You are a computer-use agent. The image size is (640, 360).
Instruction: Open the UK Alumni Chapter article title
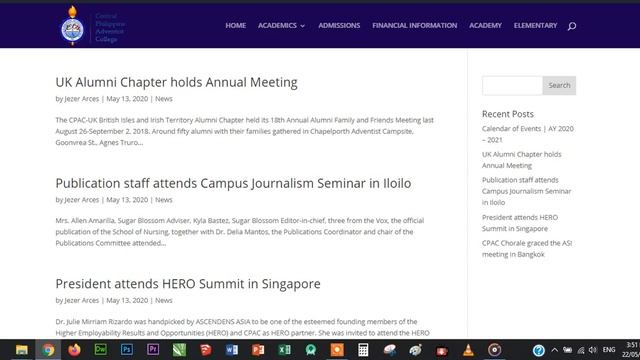176,82
